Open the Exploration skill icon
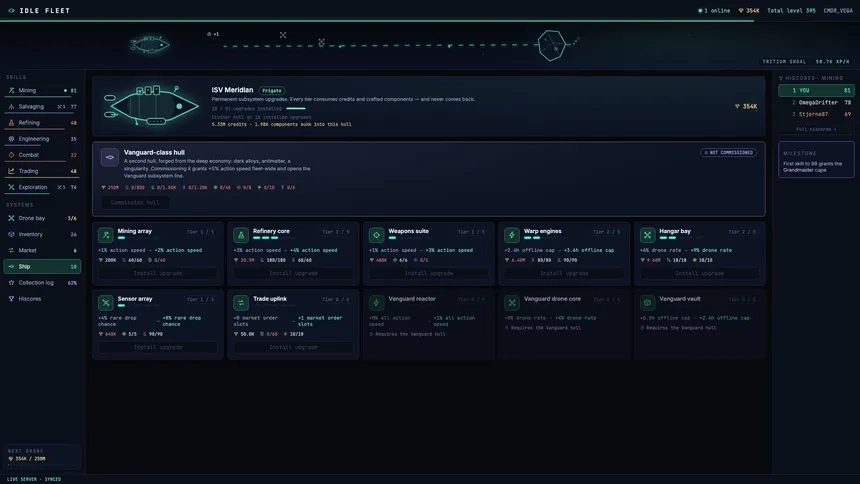 coord(12,187)
